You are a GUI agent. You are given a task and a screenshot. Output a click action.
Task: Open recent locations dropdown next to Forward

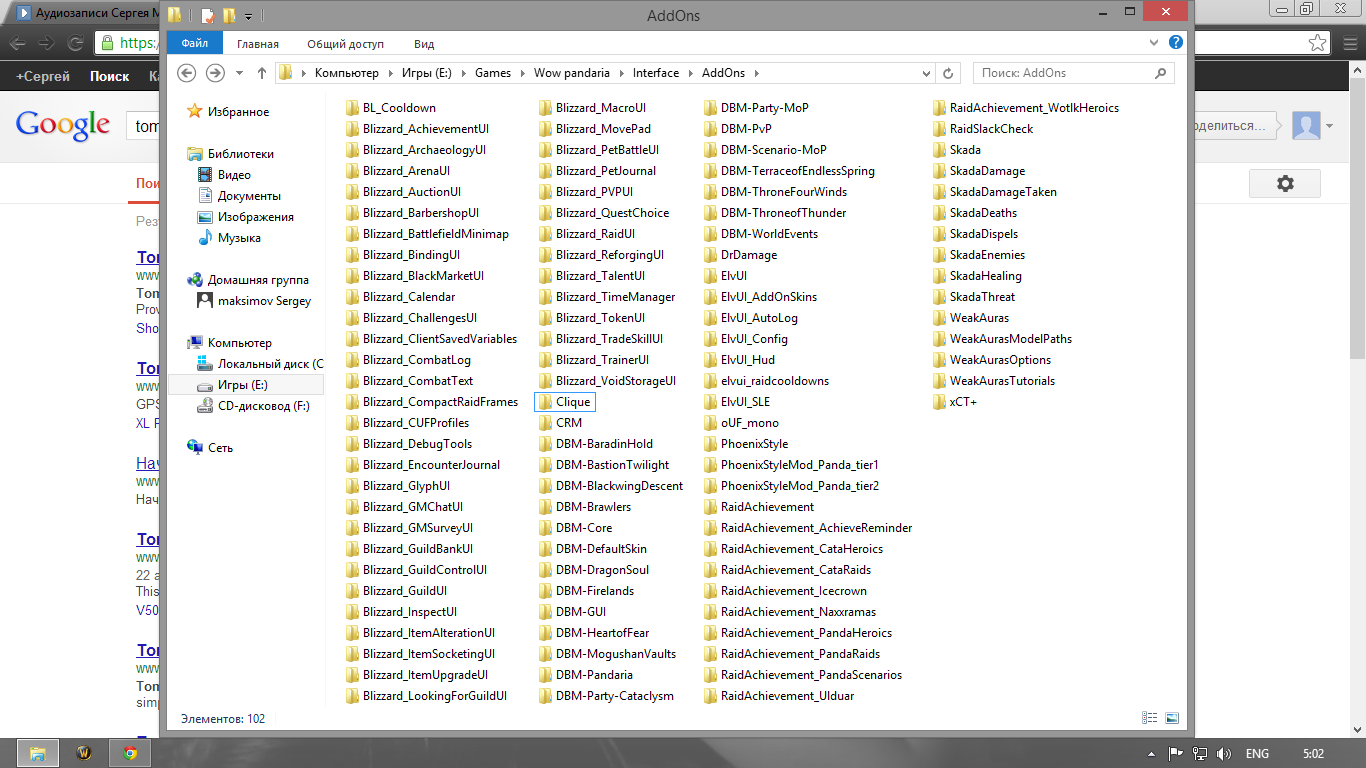[x=240, y=73]
